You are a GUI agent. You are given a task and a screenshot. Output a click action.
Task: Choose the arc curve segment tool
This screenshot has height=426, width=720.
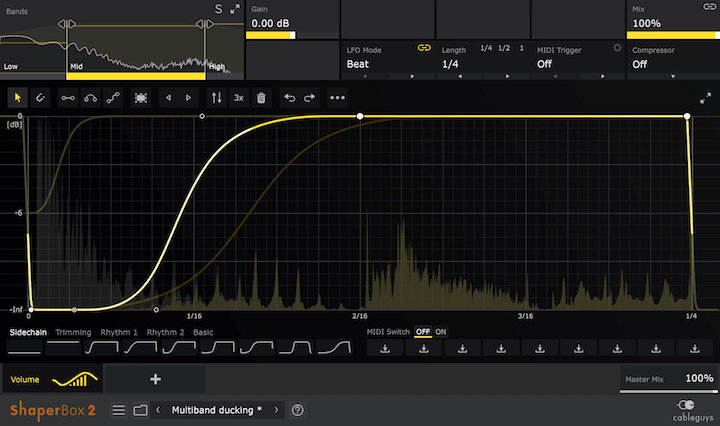90,98
